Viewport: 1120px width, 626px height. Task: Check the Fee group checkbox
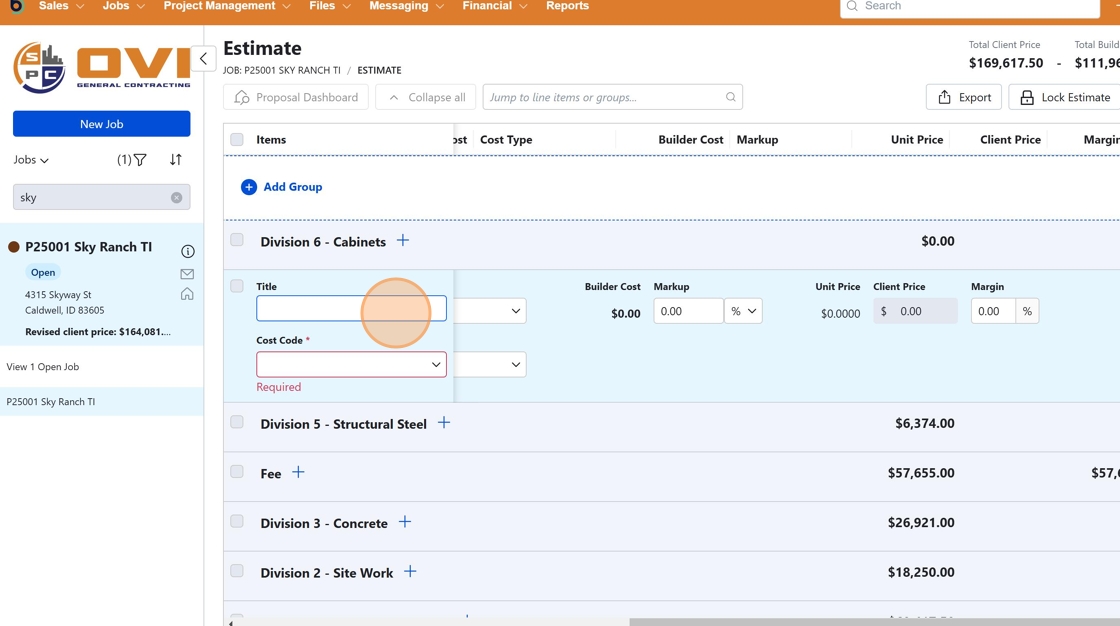237,472
